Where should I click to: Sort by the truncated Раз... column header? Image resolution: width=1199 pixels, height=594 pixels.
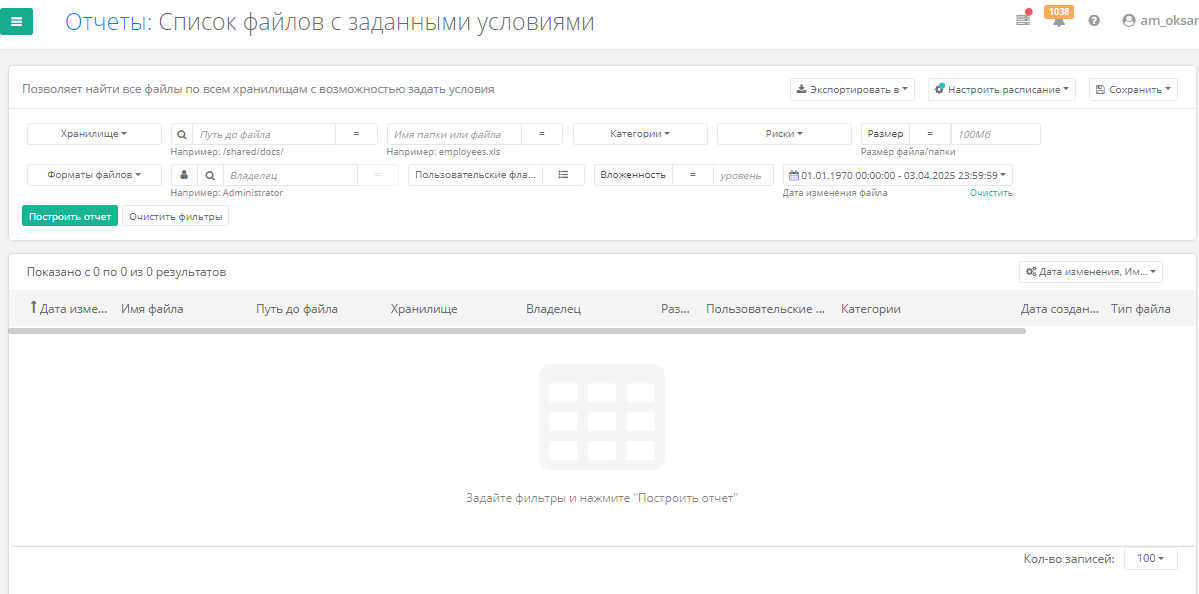pos(675,309)
